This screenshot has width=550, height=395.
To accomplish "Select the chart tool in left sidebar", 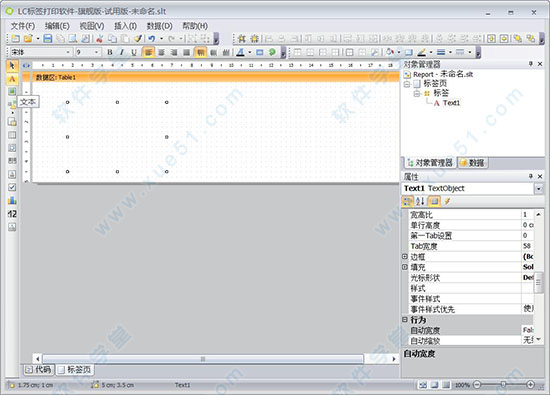I will pos(12,200).
